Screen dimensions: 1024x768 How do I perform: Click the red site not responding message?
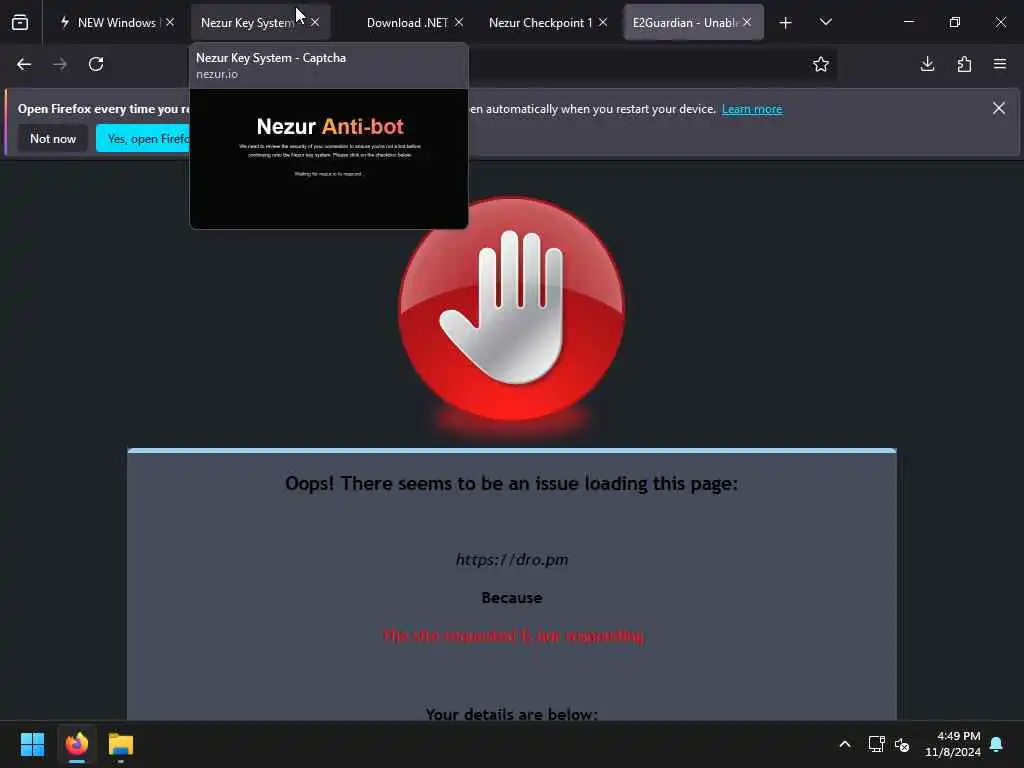(513, 635)
